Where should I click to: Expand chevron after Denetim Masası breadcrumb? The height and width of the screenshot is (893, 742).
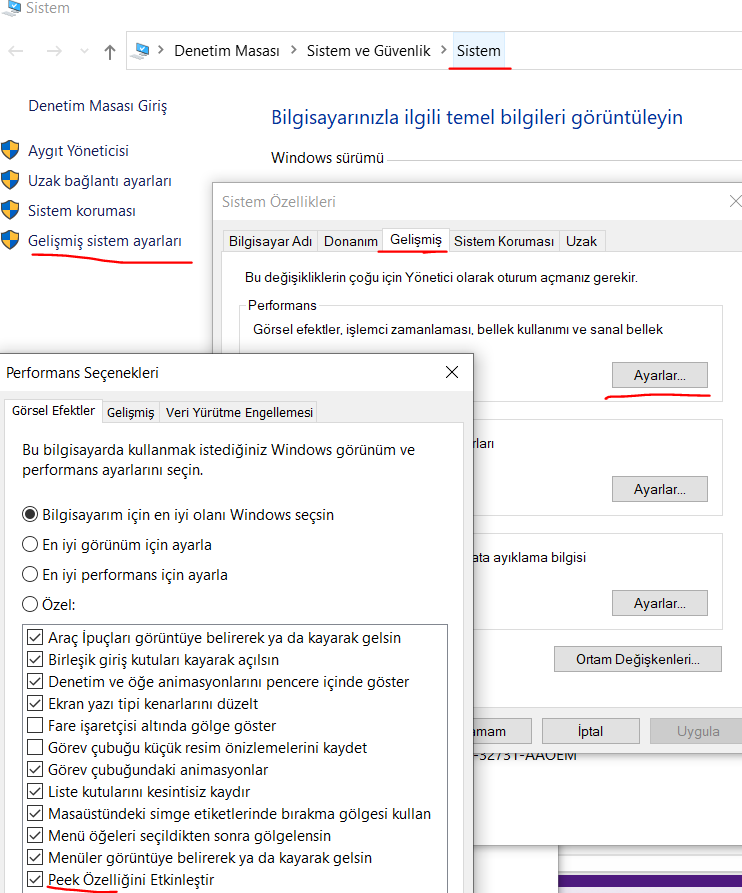tap(294, 50)
